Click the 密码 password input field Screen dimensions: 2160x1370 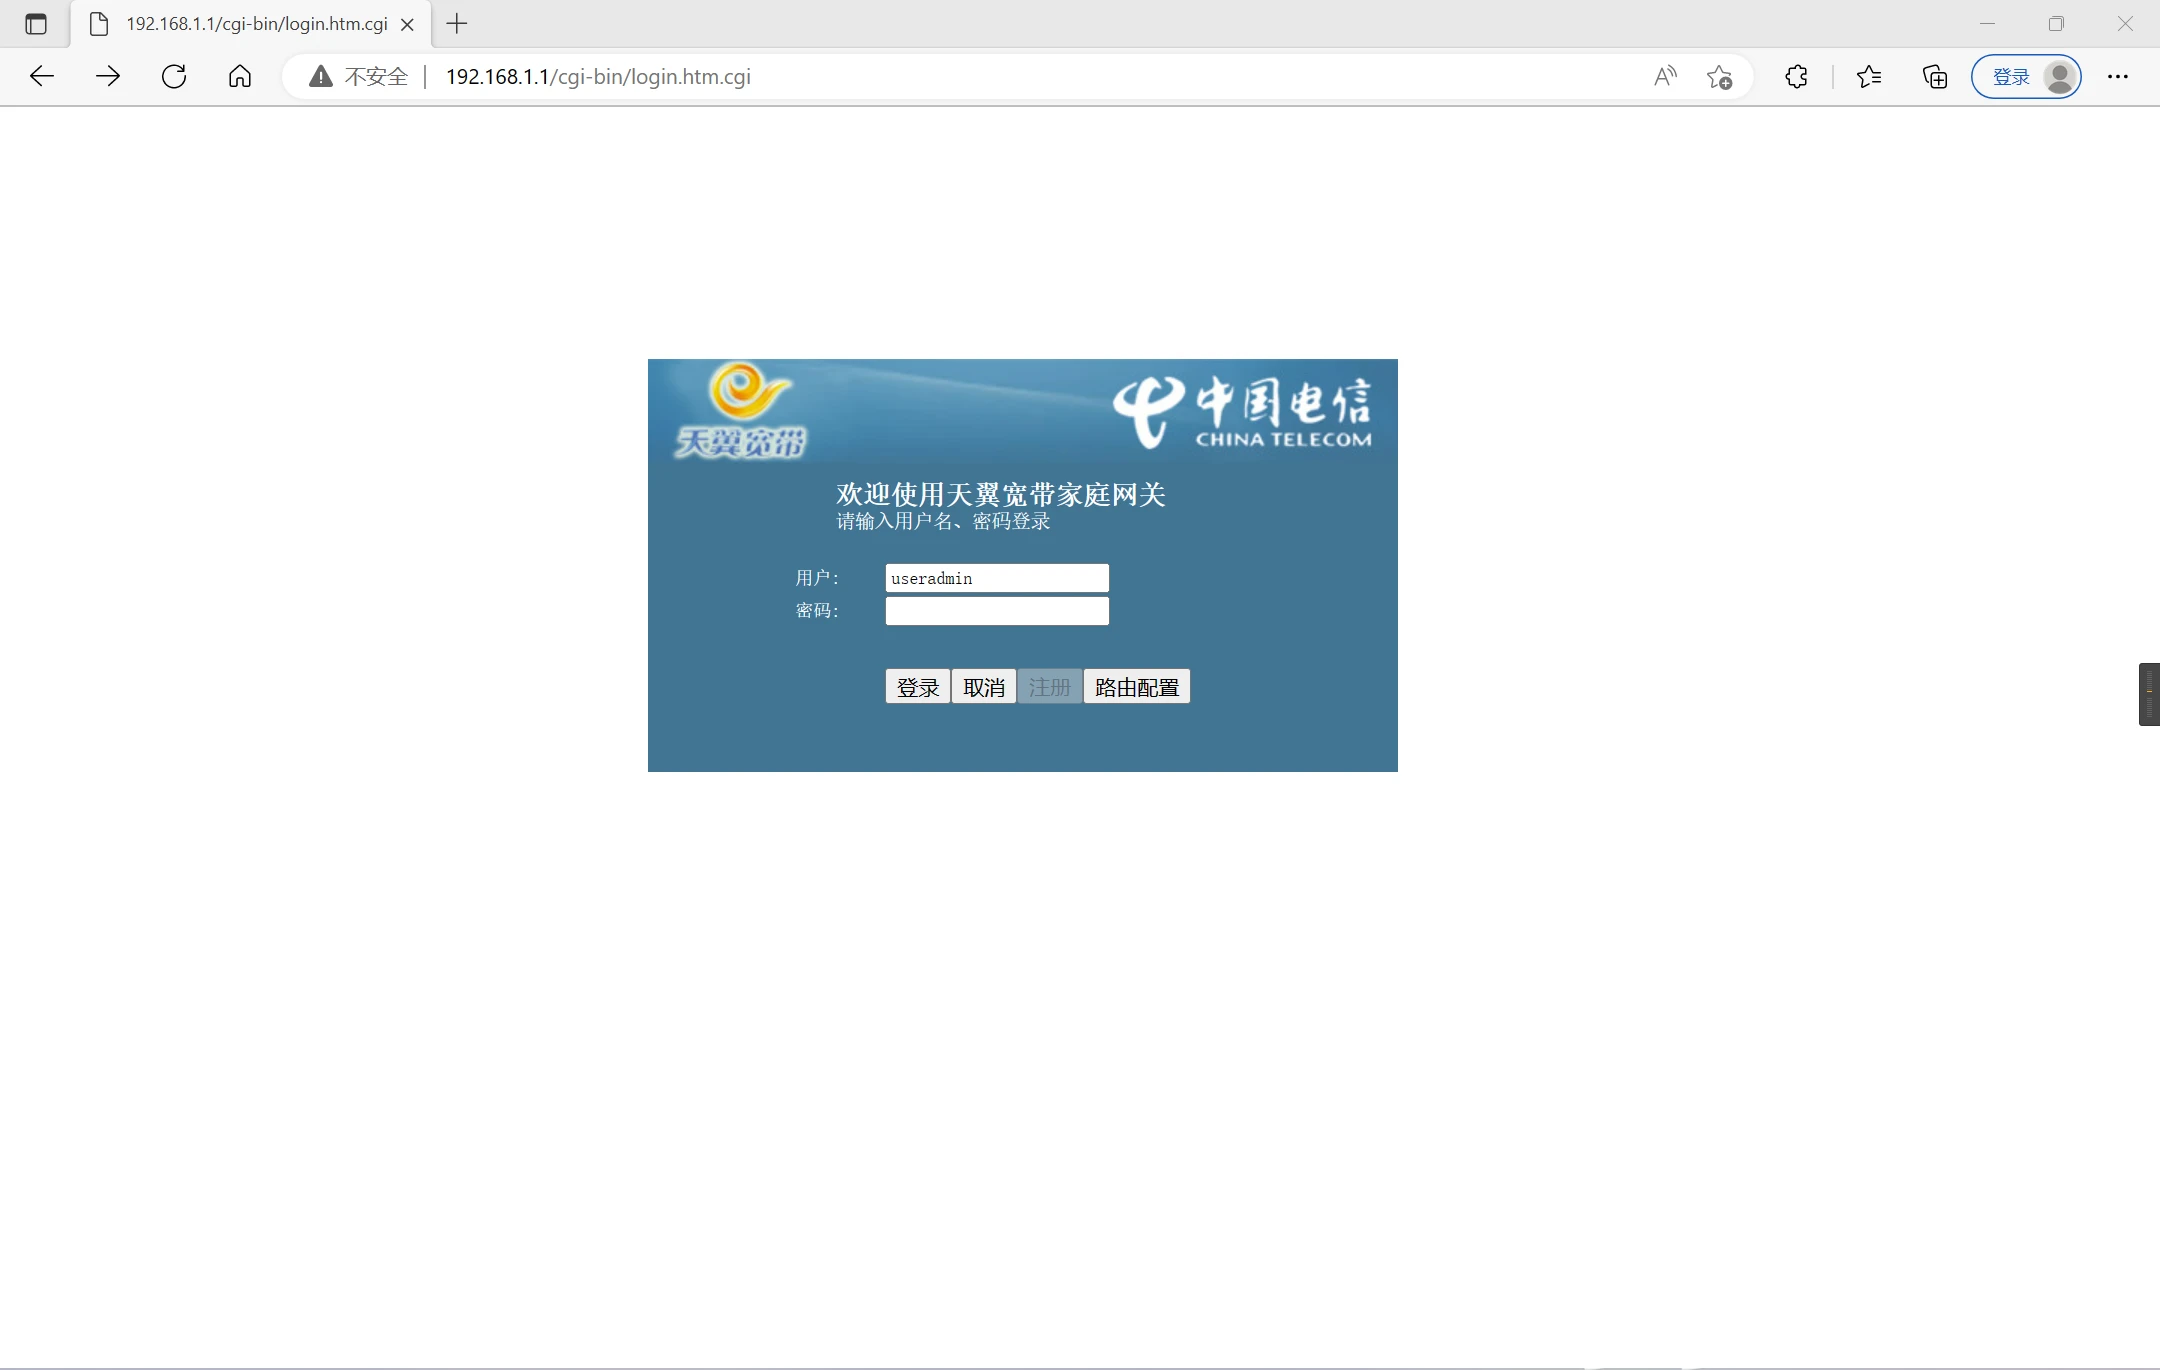click(996, 611)
